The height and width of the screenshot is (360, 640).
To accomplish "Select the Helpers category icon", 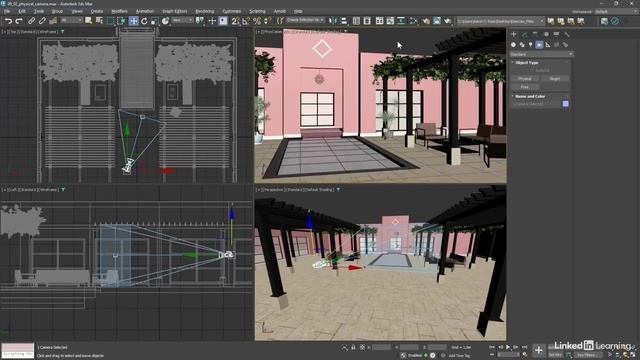I will [x=548, y=44].
